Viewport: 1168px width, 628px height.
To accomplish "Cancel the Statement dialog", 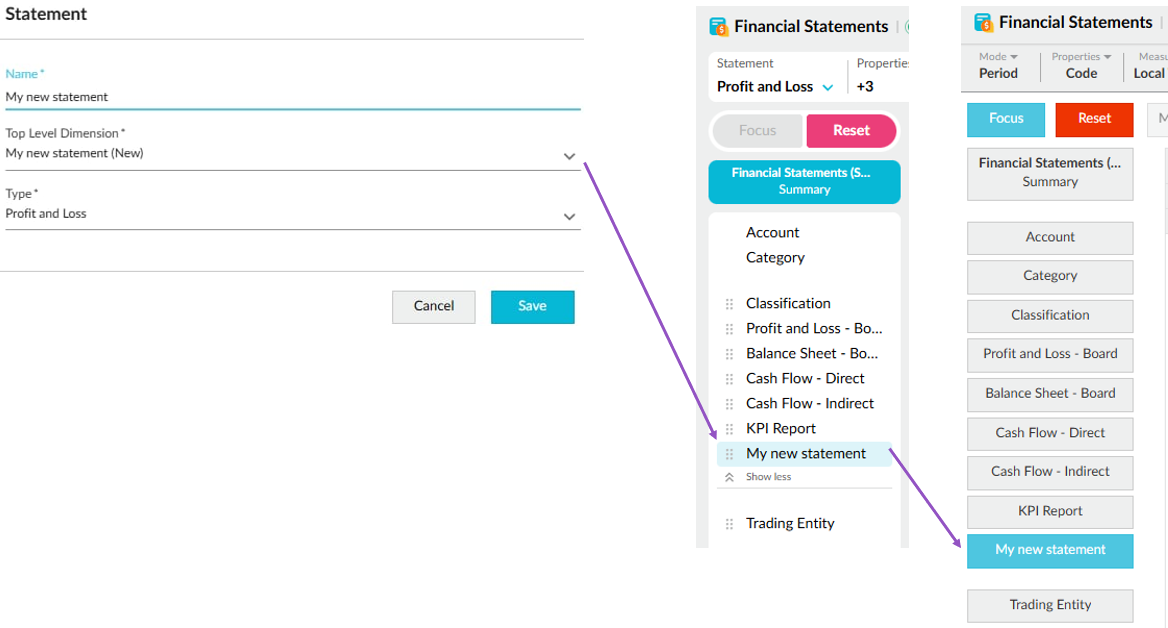I will tap(433, 307).
